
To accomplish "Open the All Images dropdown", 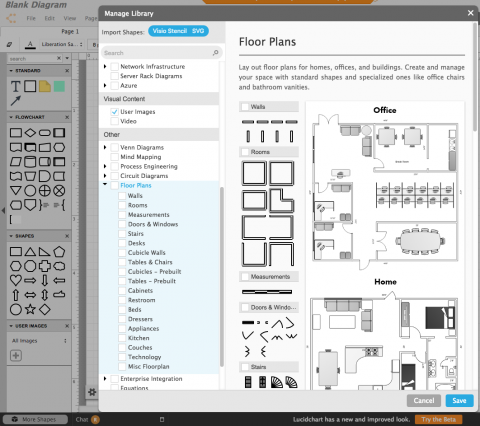I will pyautogui.click(x=39, y=341).
